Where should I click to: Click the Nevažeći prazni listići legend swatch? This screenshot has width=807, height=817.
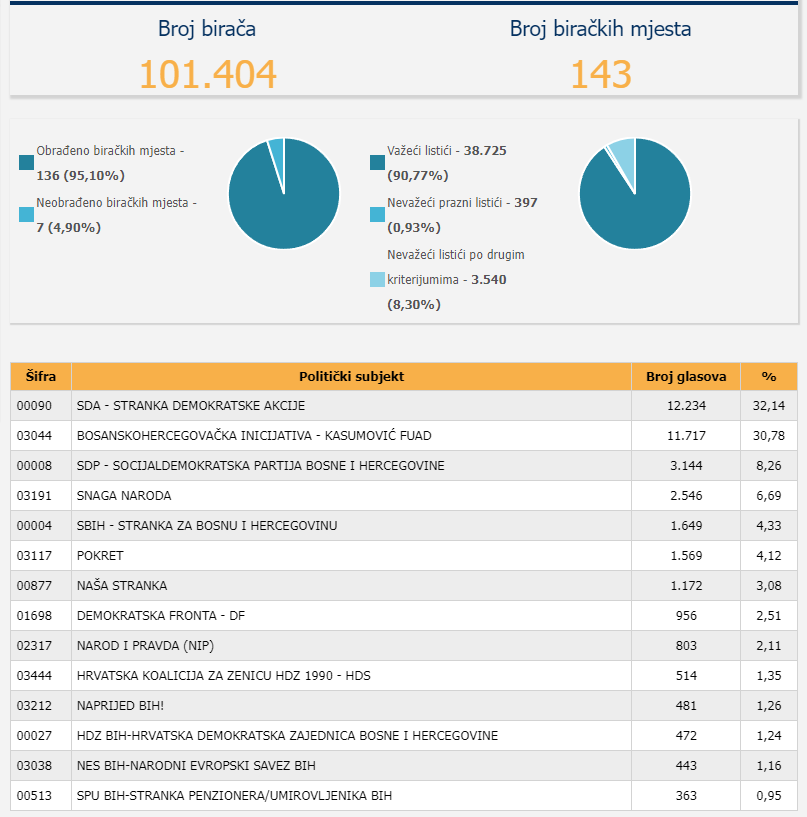point(377,214)
